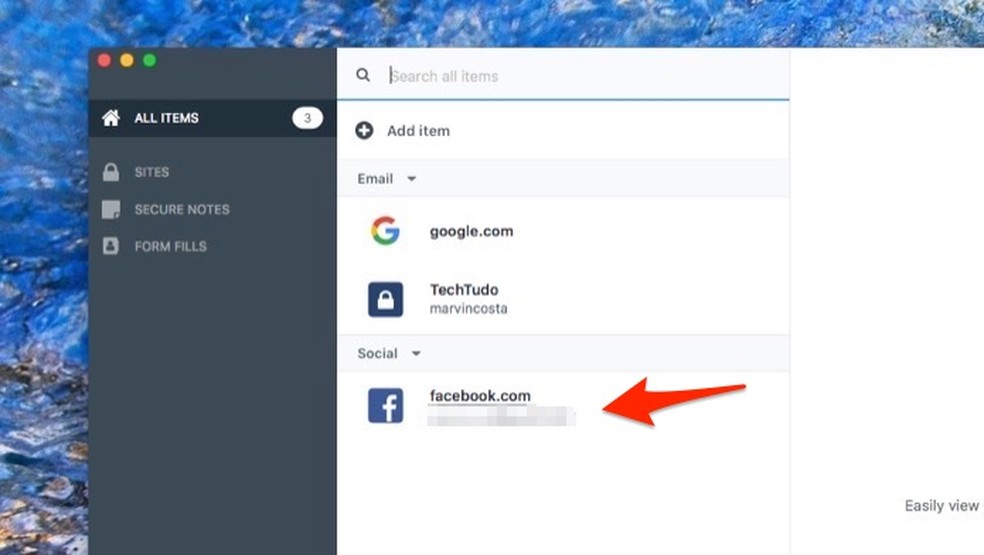Switch to the SECURE NOTES label
Screen dimensions: 984x555
(182, 210)
